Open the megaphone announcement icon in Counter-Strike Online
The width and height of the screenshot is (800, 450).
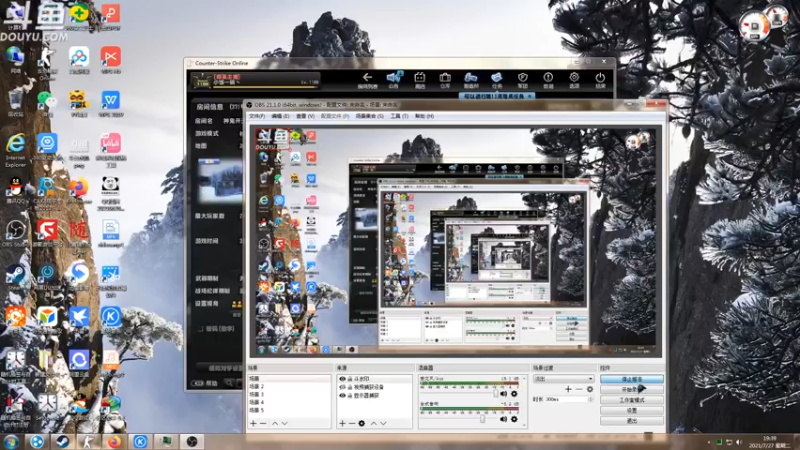393,78
